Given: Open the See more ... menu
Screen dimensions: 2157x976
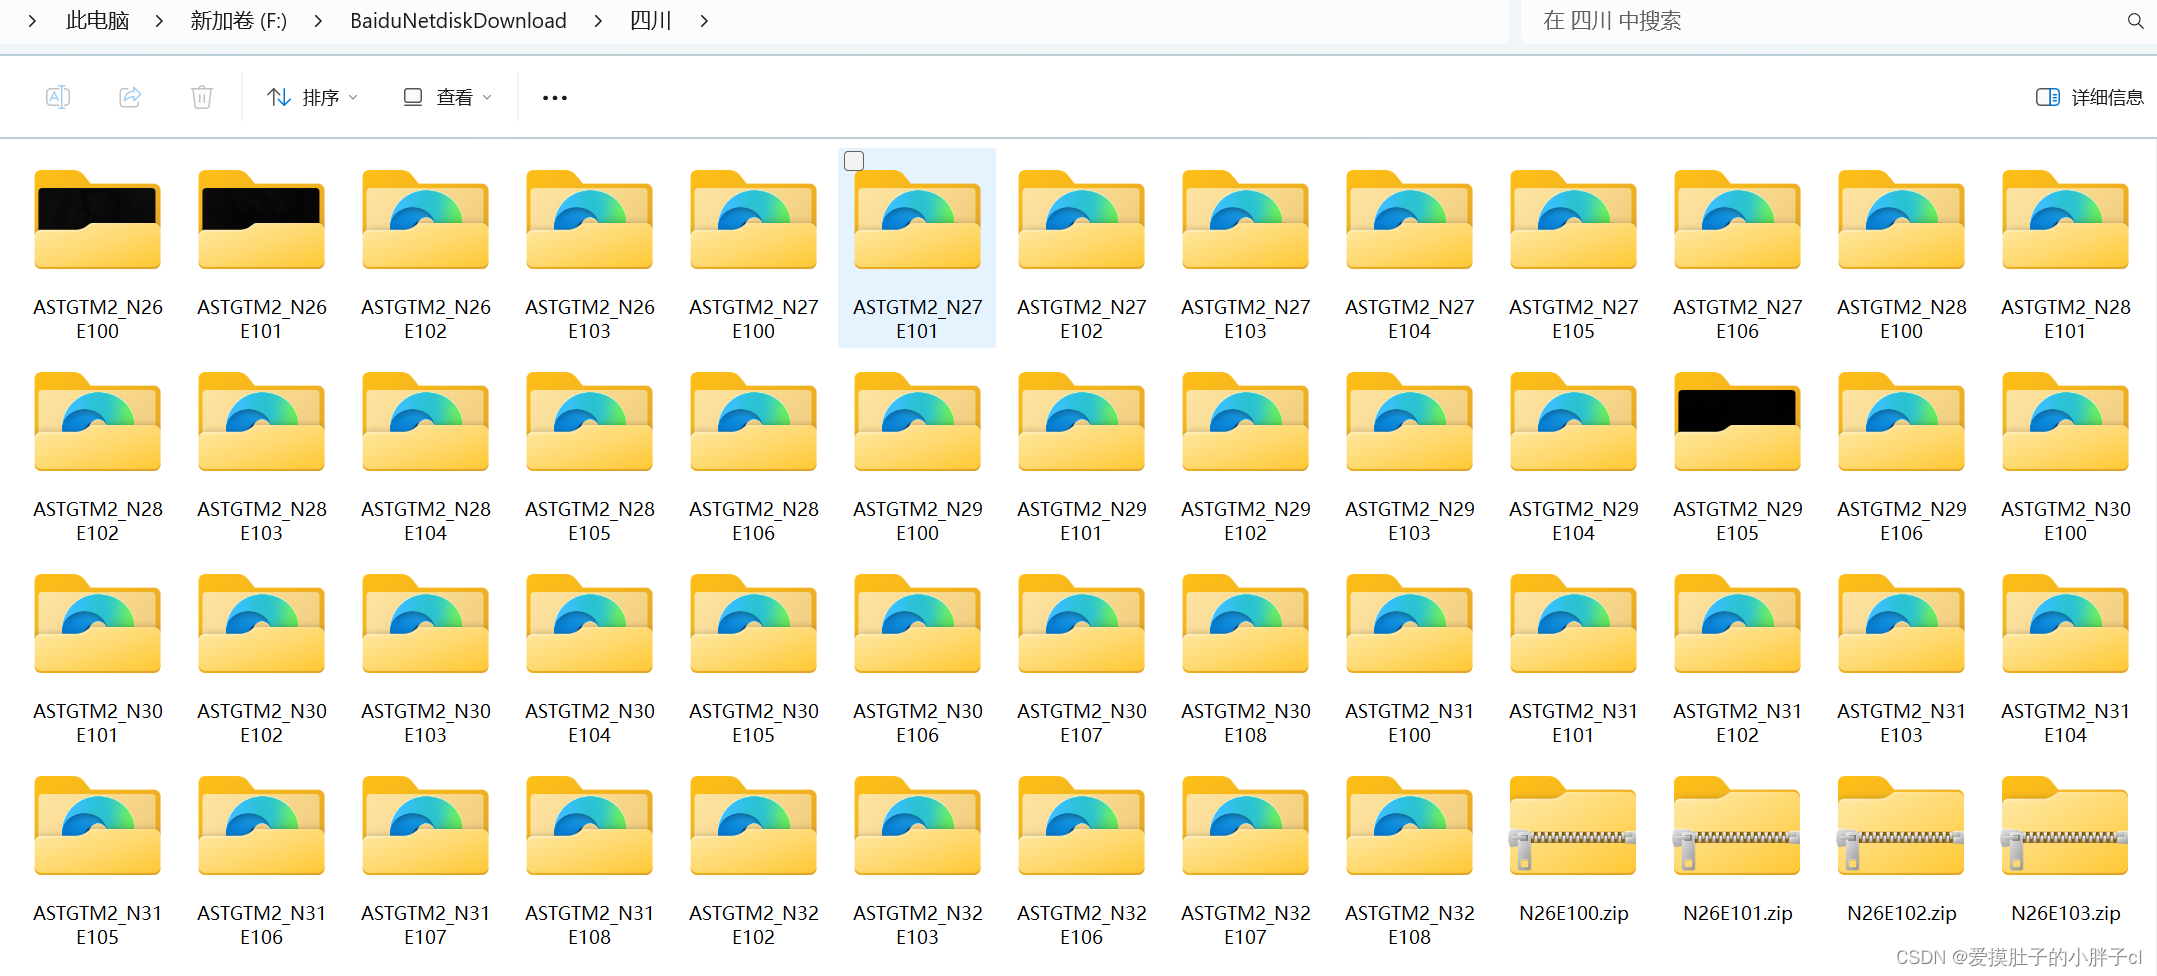Looking at the screenshot, I should click(554, 96).
